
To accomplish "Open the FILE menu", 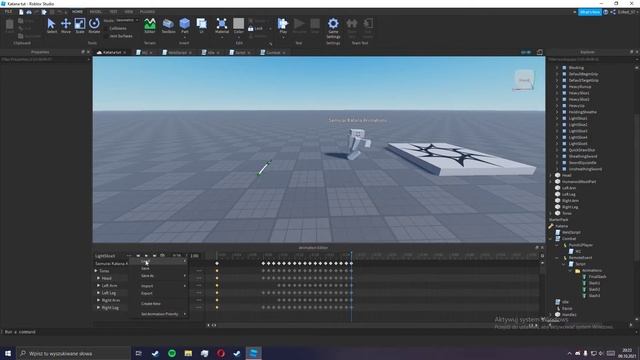I will pyautogui.click(x=8, y=12).
